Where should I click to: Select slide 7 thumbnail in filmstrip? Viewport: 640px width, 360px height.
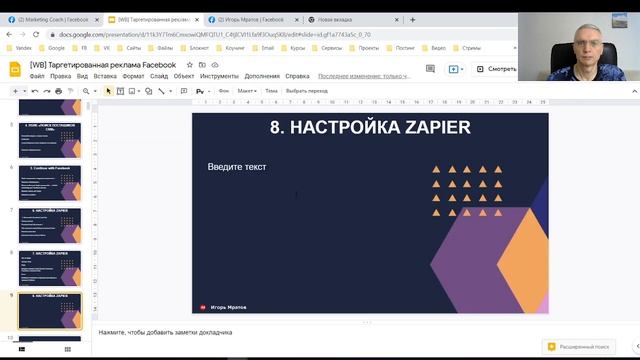[x=50, y=226]
